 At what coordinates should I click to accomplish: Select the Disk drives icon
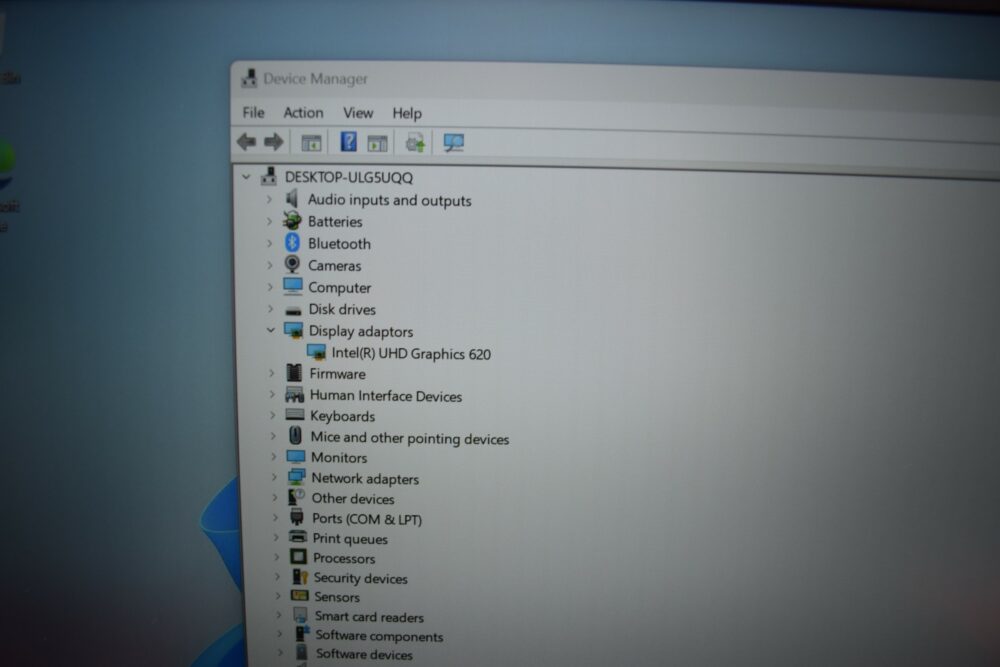coord(293,311)
